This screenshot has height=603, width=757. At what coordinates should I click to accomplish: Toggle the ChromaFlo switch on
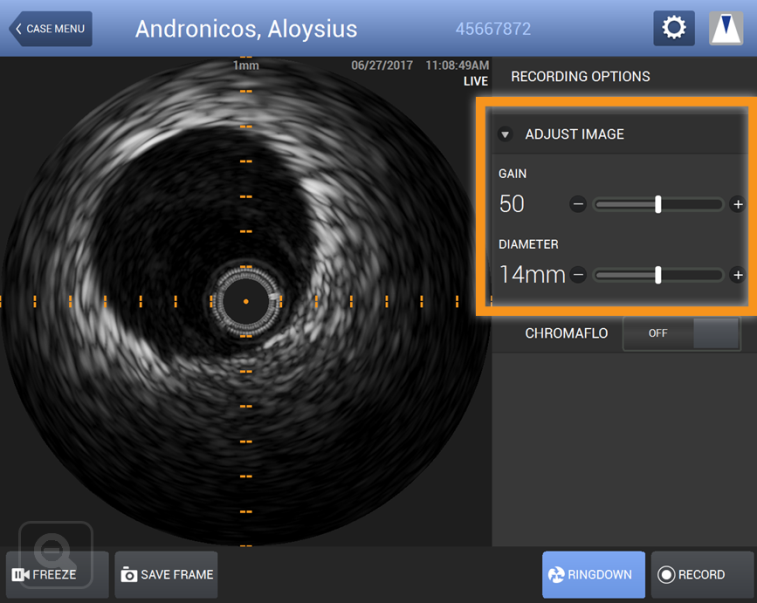click(681, 333)
